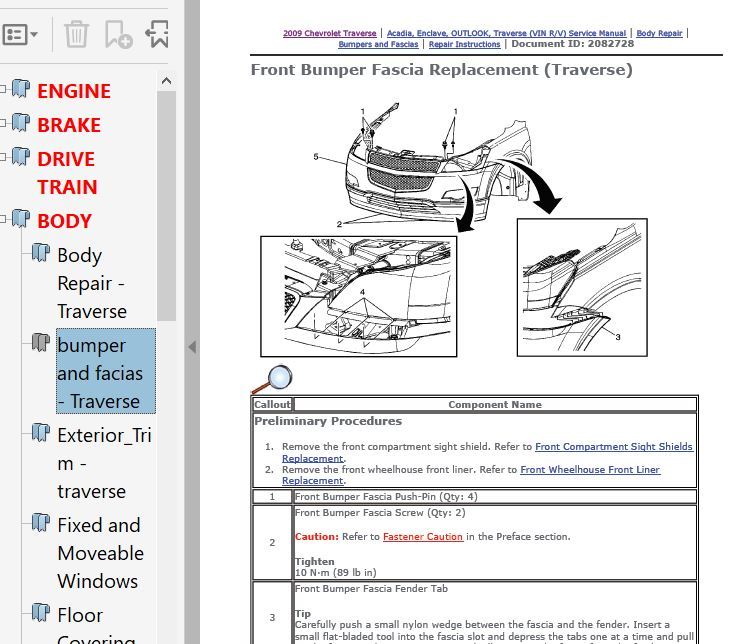Click Front Bumper Fascia Screw (Qty: 2) text
Screen dimensions: 749x644
point(380,513)
